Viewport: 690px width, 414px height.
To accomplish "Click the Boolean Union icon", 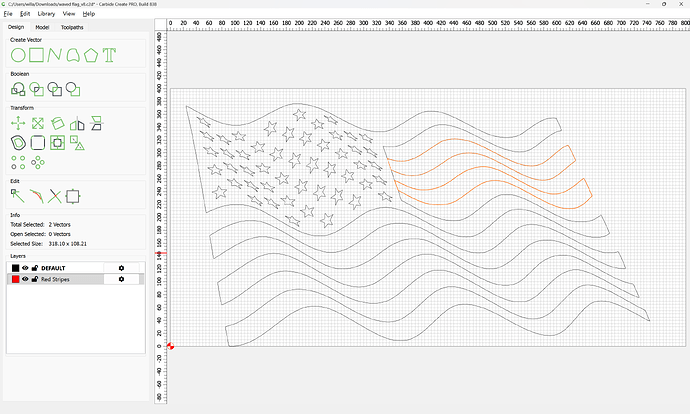I will click(x=17, y=89).
